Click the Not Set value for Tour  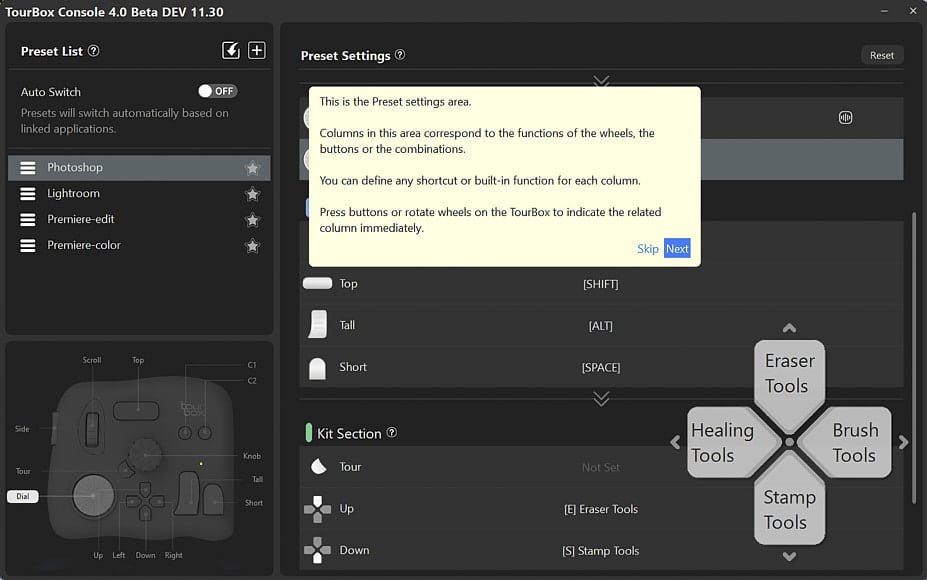601,468
